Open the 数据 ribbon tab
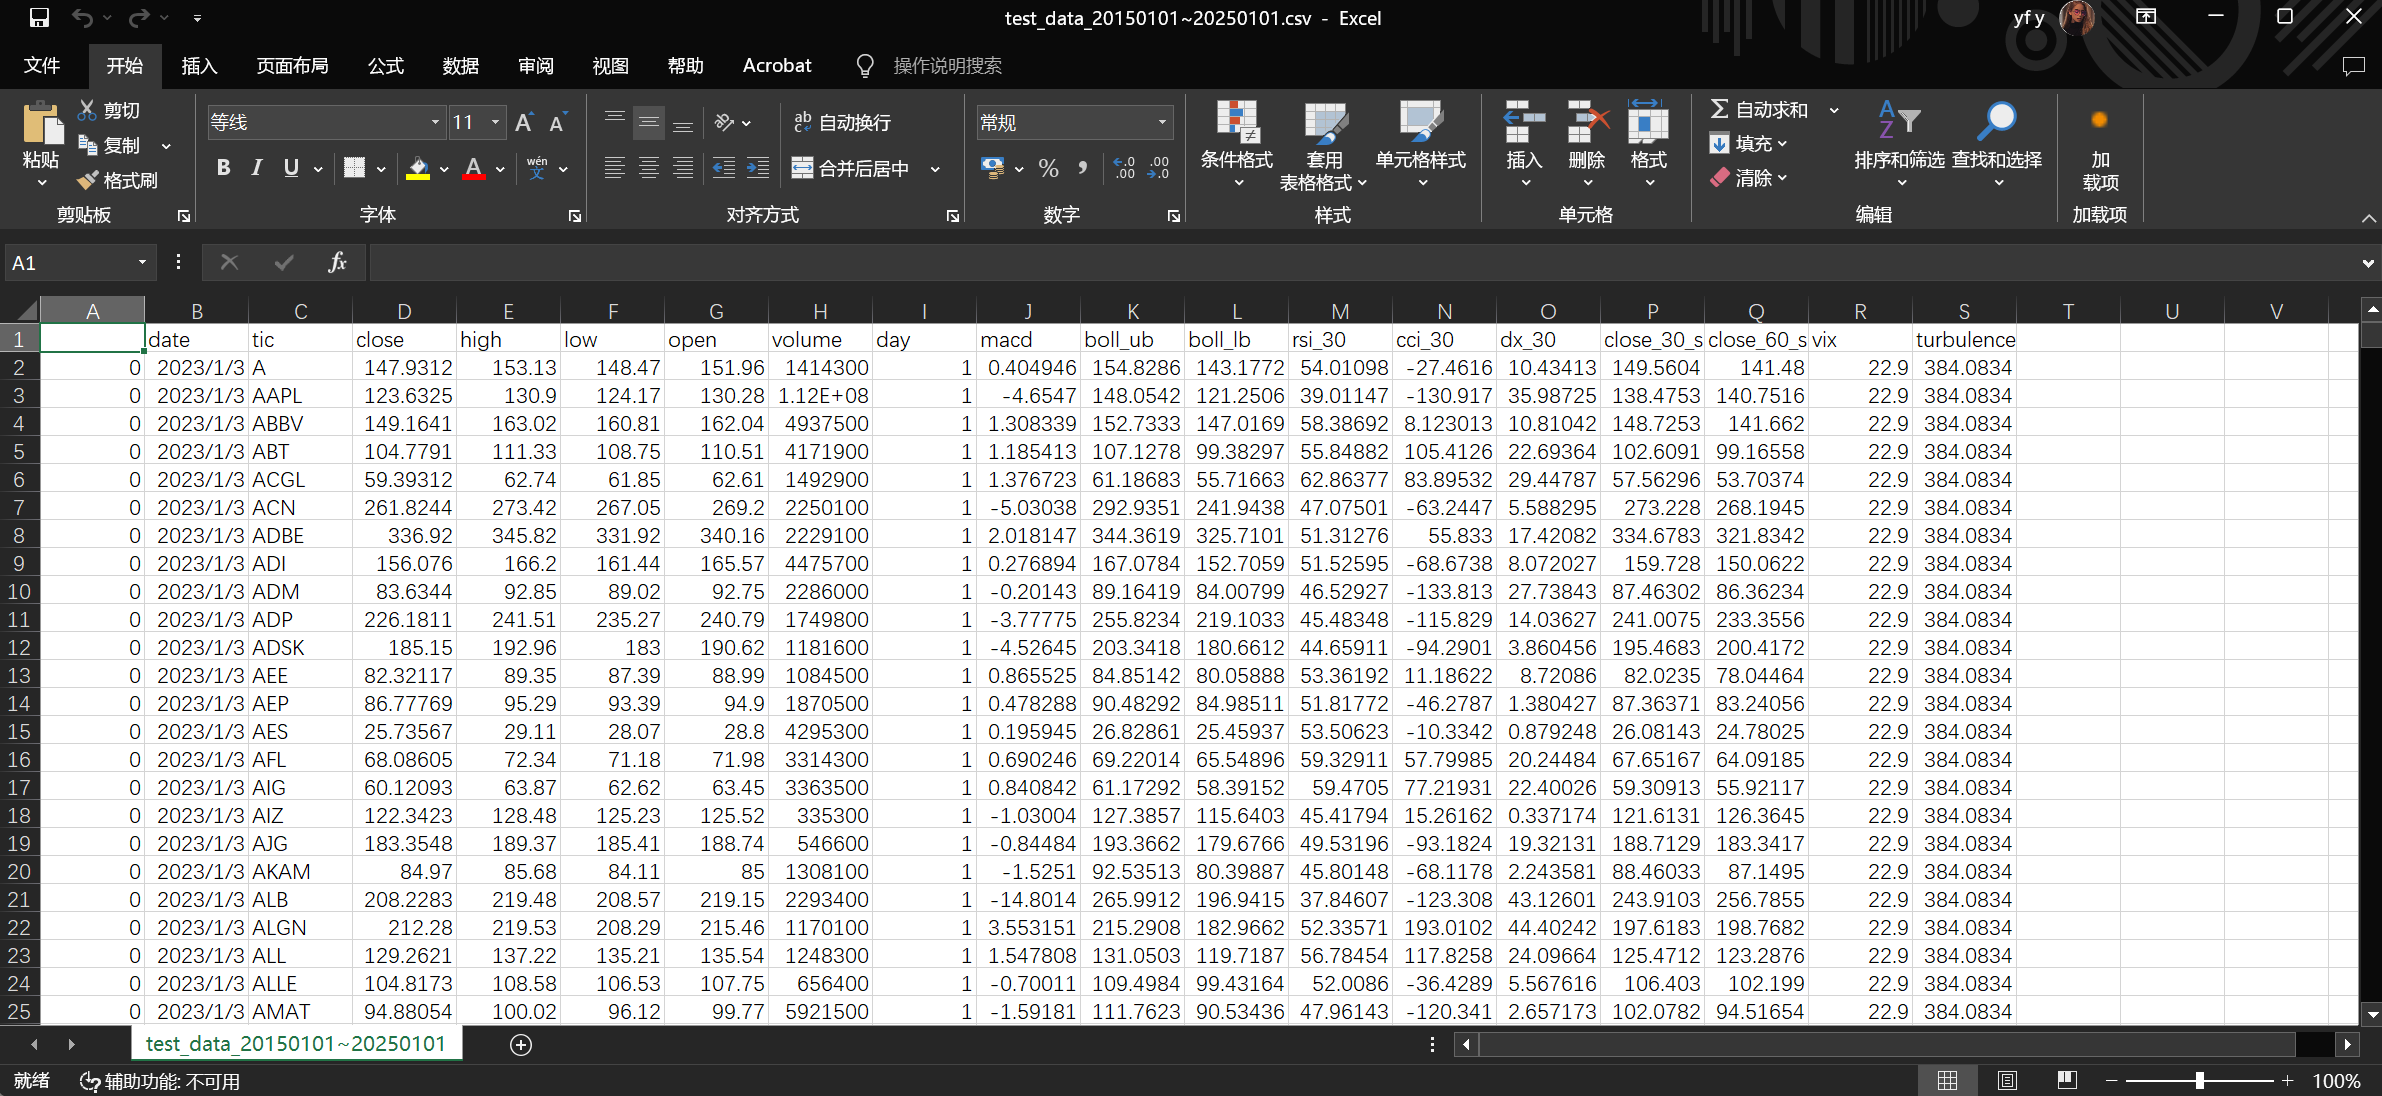 pos(460,66)
